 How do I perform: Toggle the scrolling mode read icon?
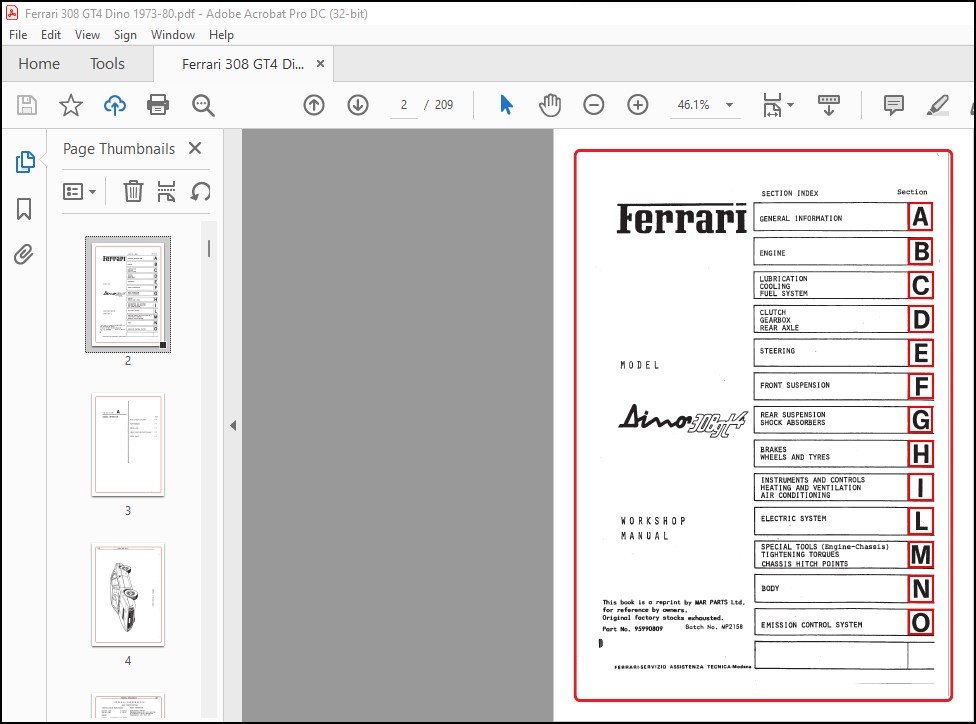(828, 105)
